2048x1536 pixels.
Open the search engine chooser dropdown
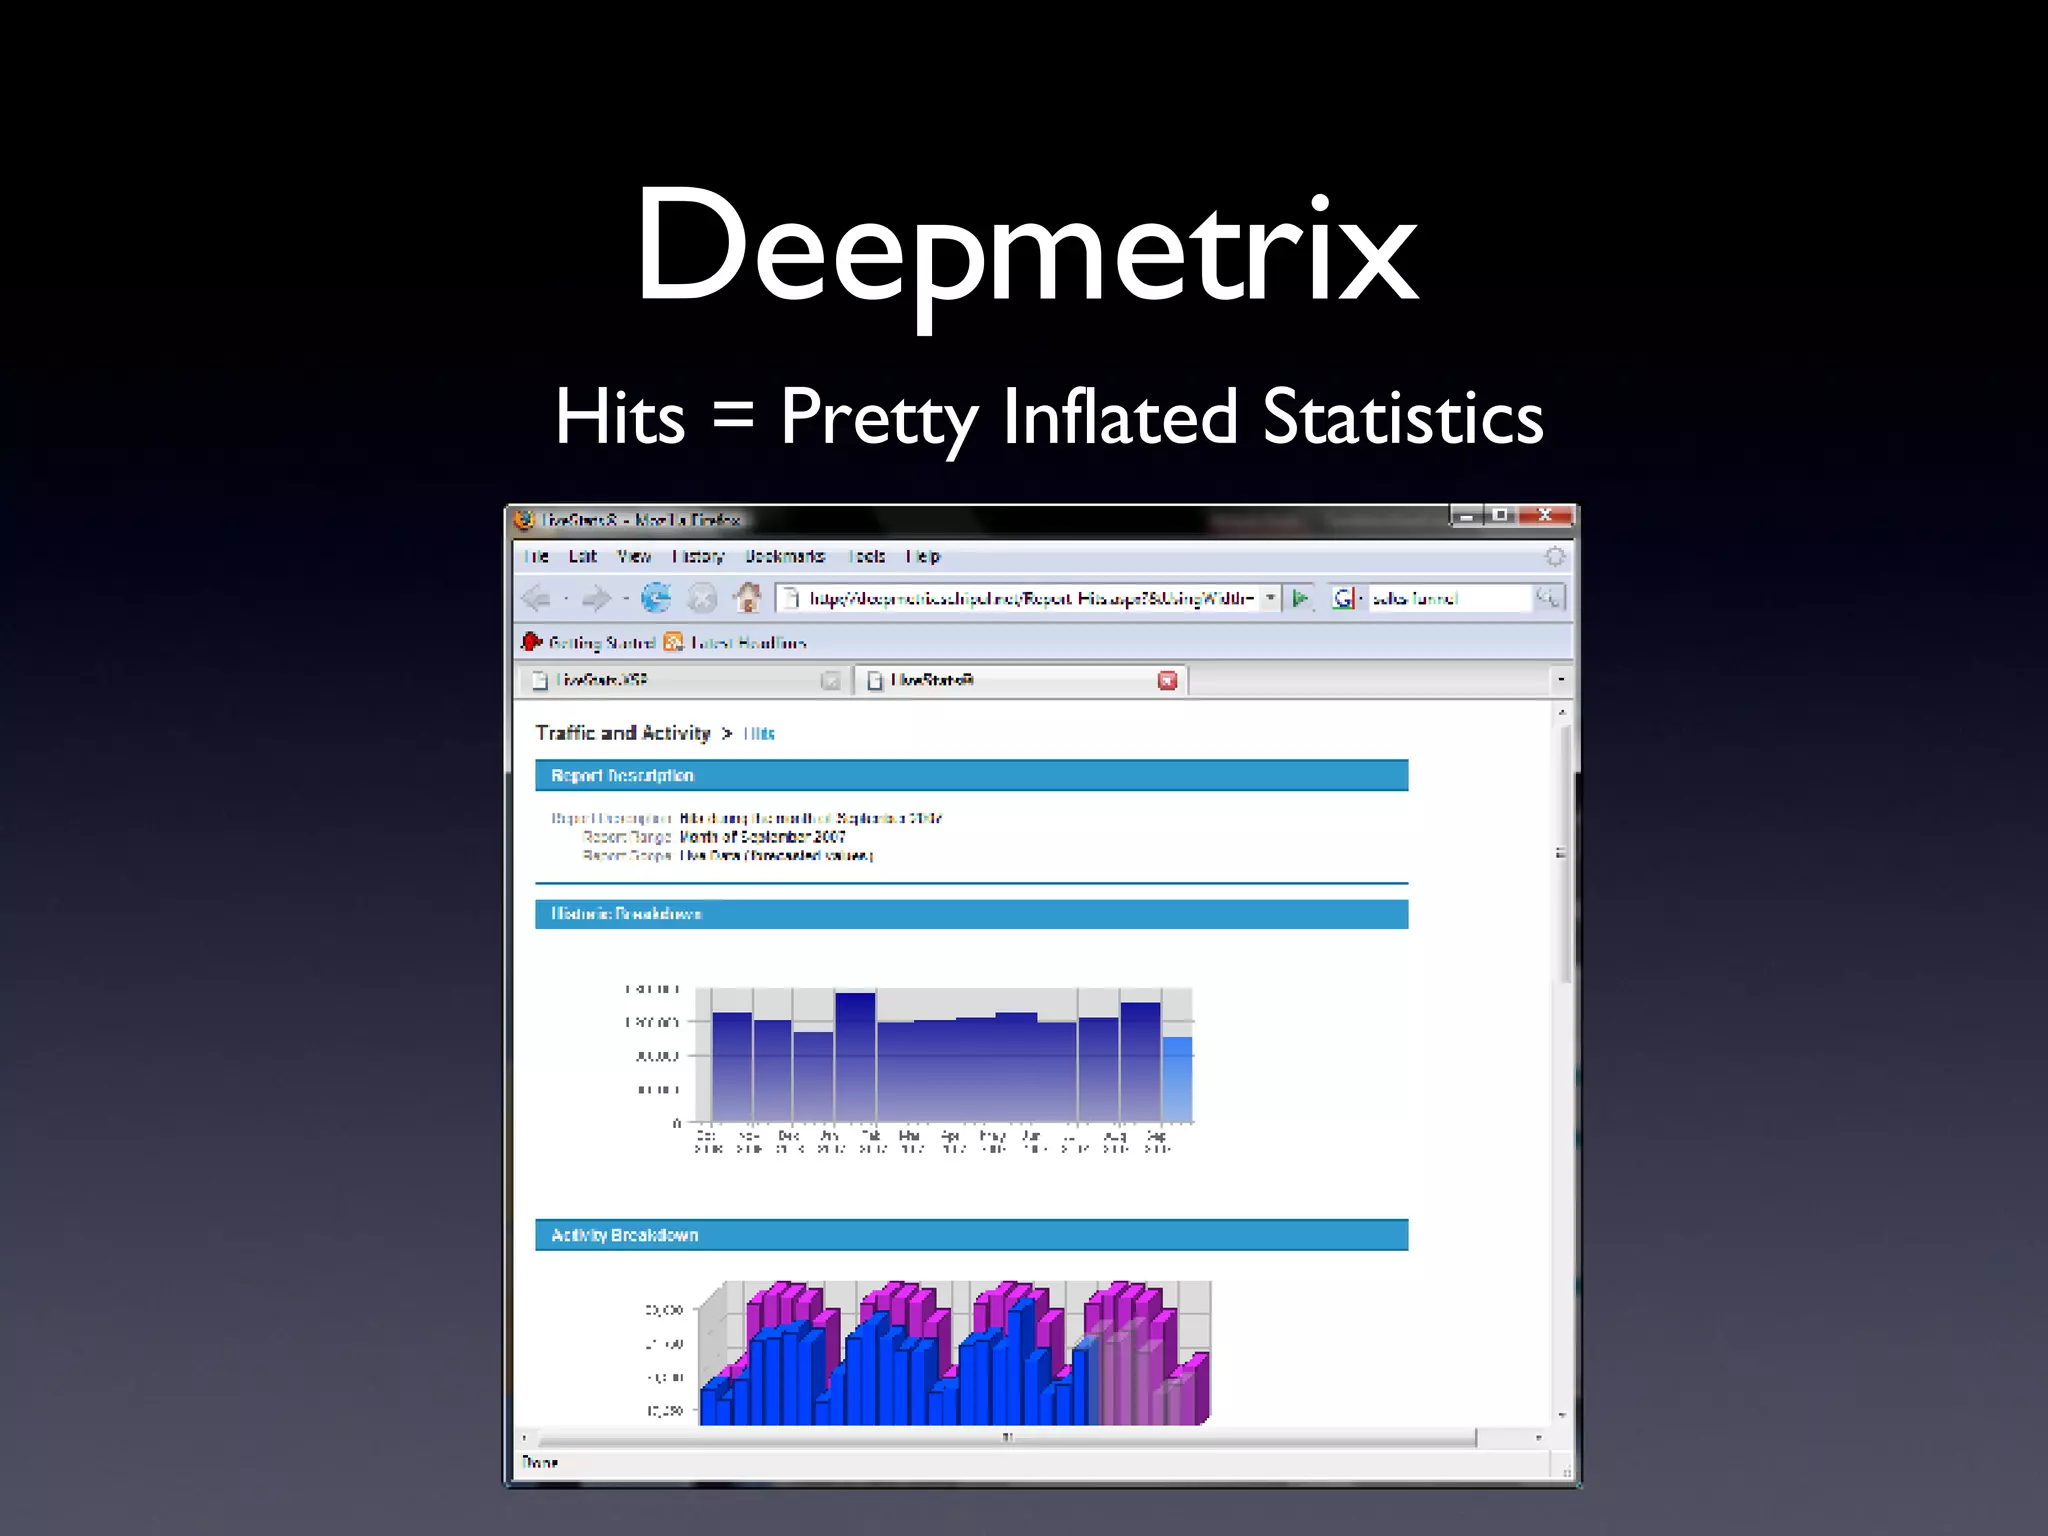point(1361,598)
